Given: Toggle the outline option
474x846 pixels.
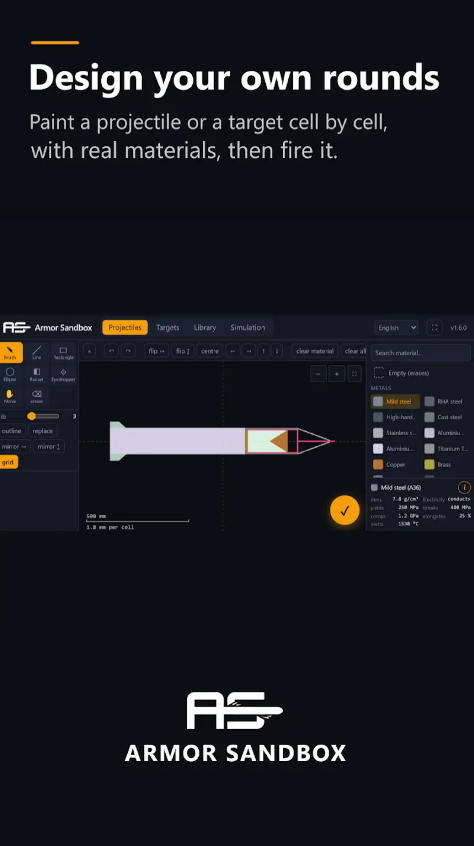Looking at the screenshot, I should tap(11, 431).
